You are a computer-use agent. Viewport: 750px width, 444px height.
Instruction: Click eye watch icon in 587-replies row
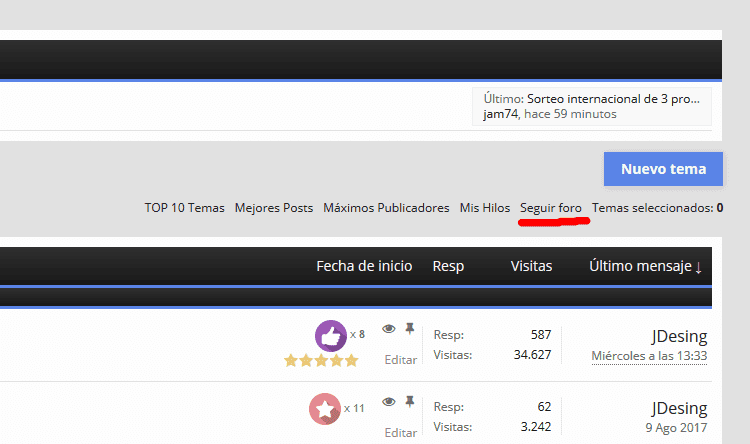point(389,329)
